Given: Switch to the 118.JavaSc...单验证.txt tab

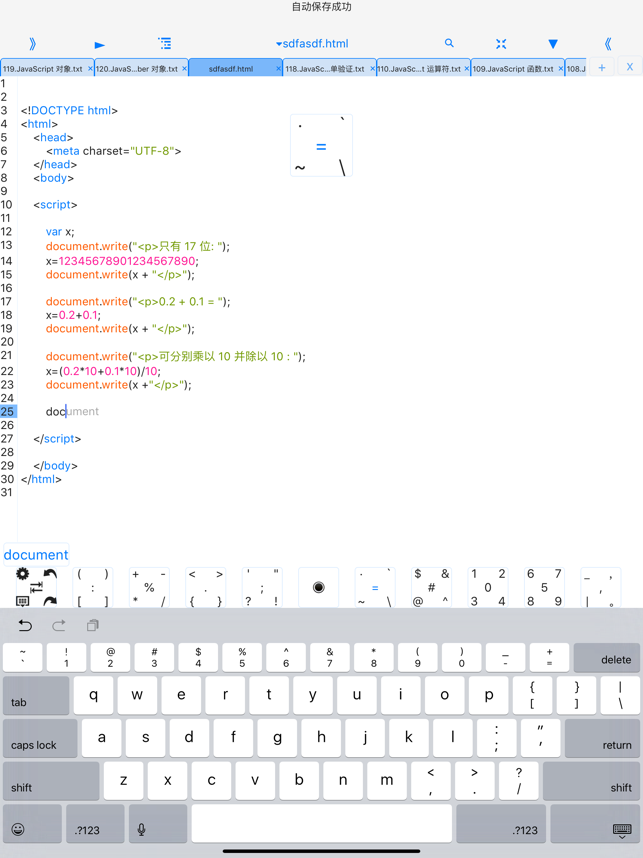Looking at the screenshot, I should [x=325, y=69].
